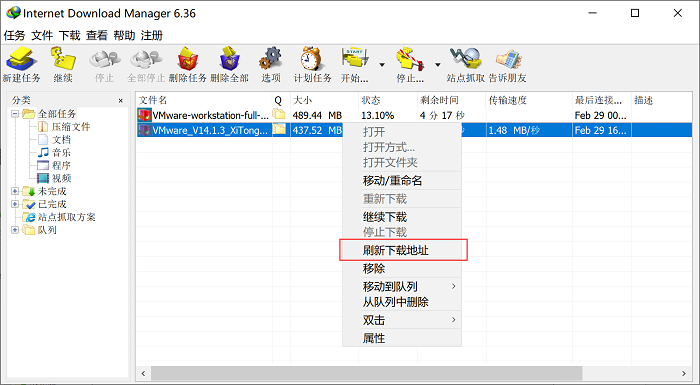Image resolution: width=700 pixels, height=385 pixels.
Task: Click the queue folder icon of VMware_V14.1.3 row
Action: click(279, 129)
